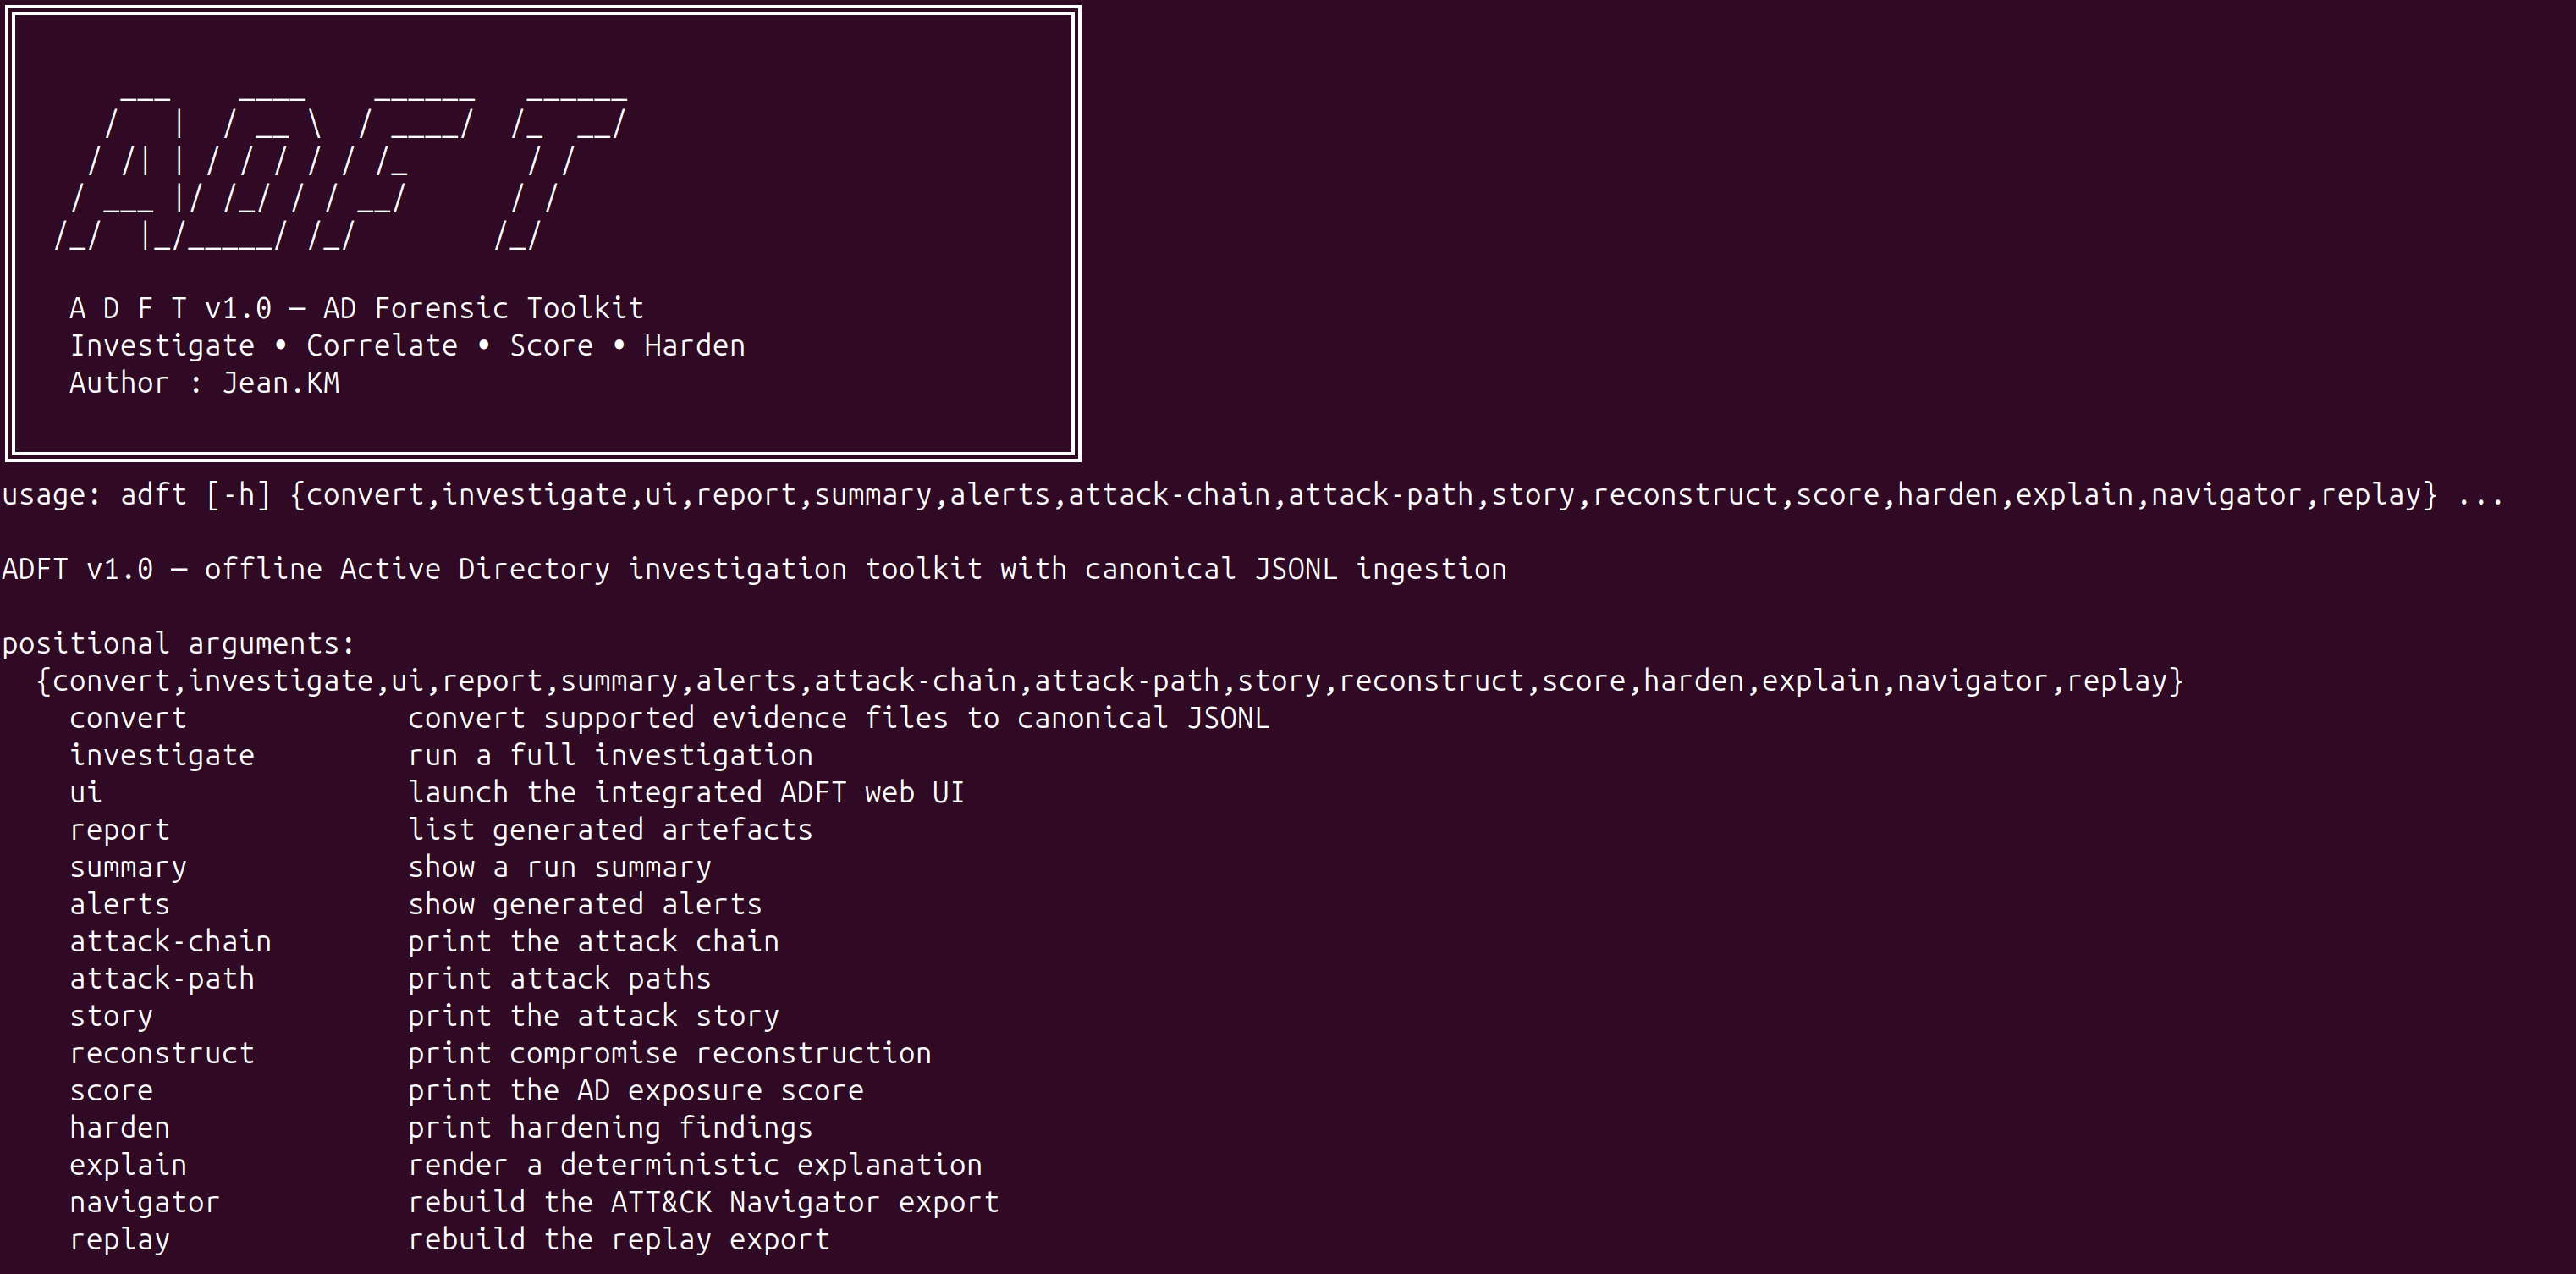The image size is (2576, 1274).
Task: Click the "print hardening findings" description
Action: click(610, 1128)
